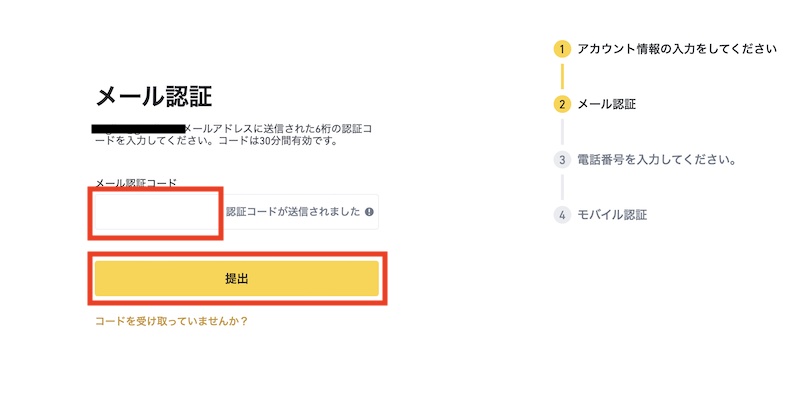The height and width of the screenshot is (397, 800).
Task: Click the info icon beside 認証コードが送信されました
Action: [369, 212]
